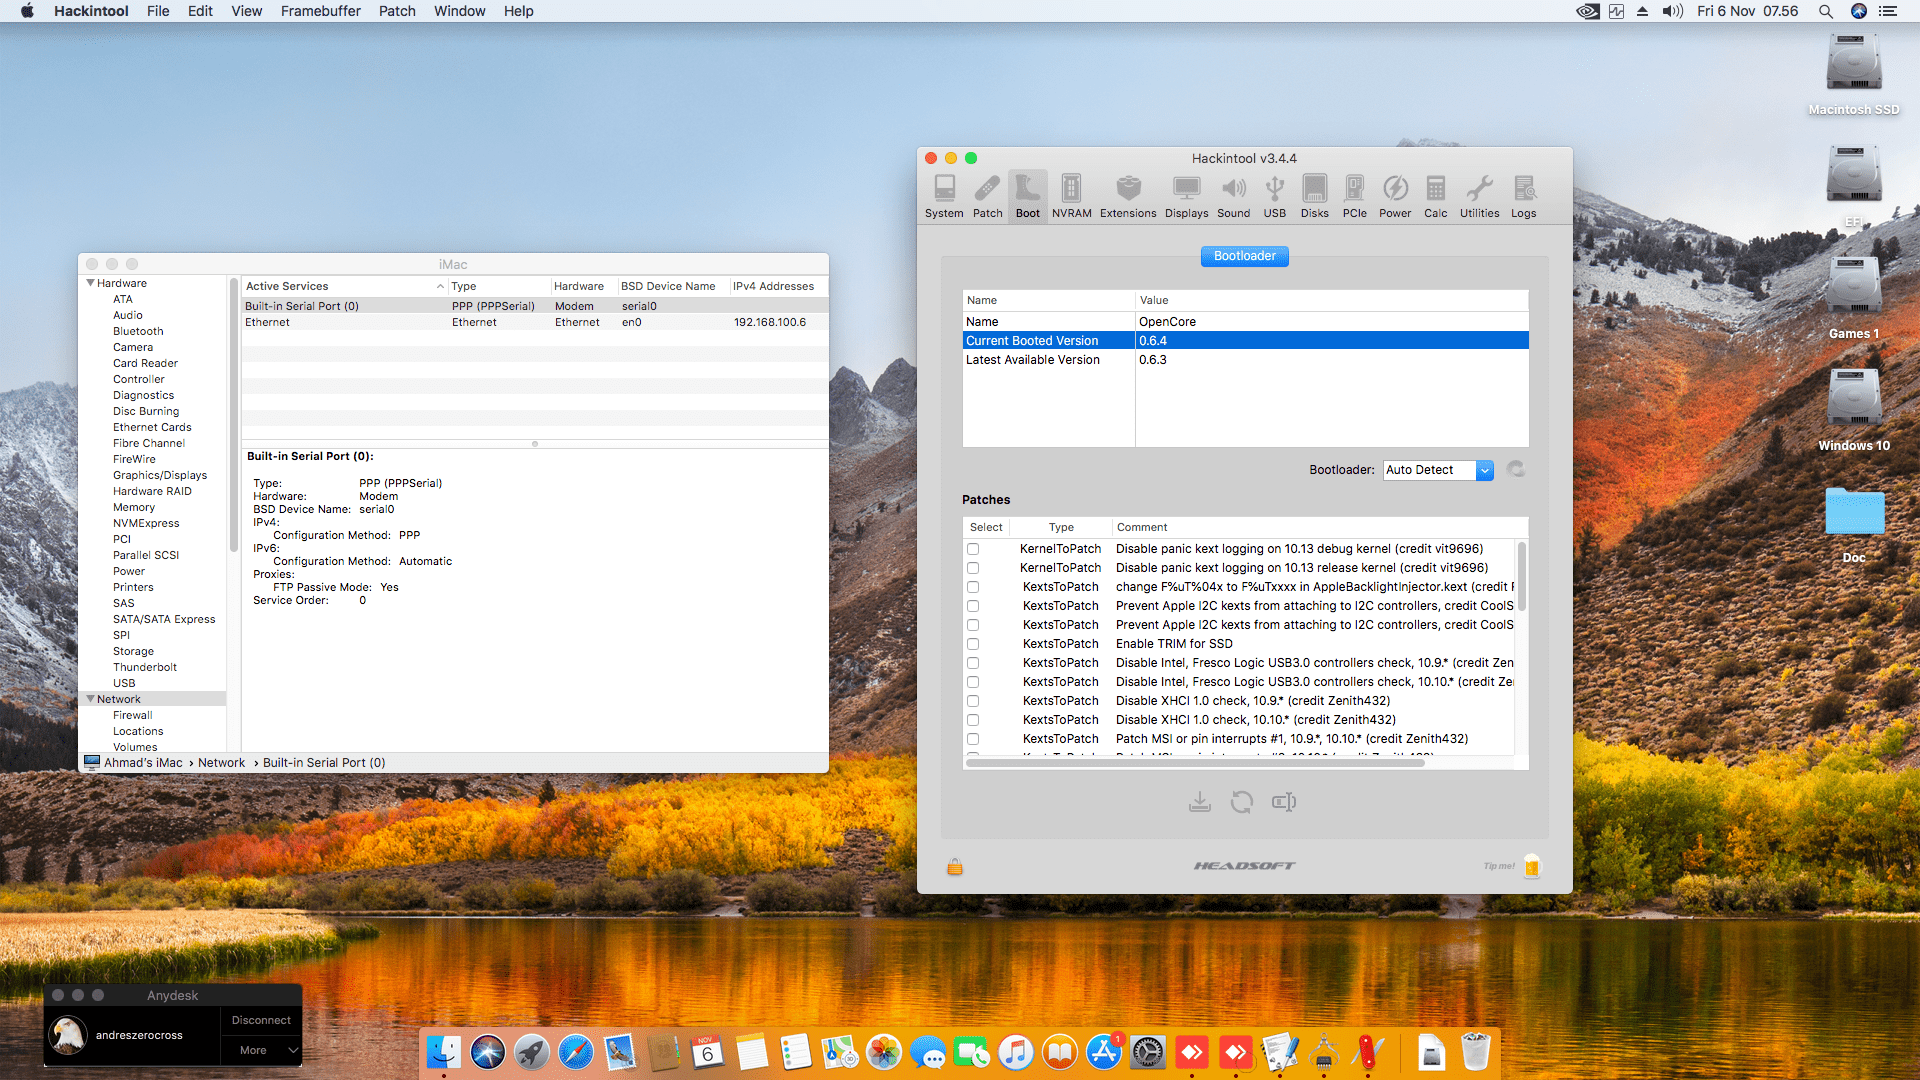Open the PCIe toolbar section
The image size is (1920, 1080).
1354,196
